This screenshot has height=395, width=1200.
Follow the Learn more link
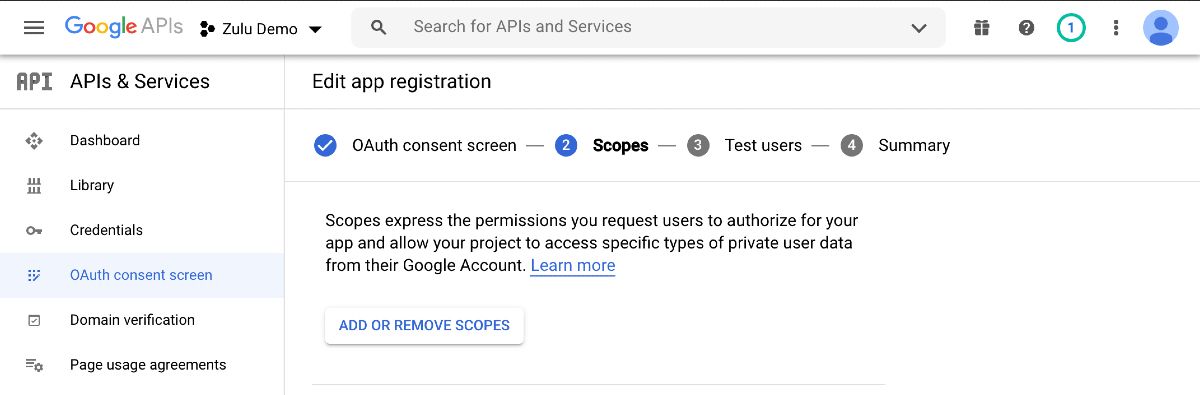[x=573, y=266]
